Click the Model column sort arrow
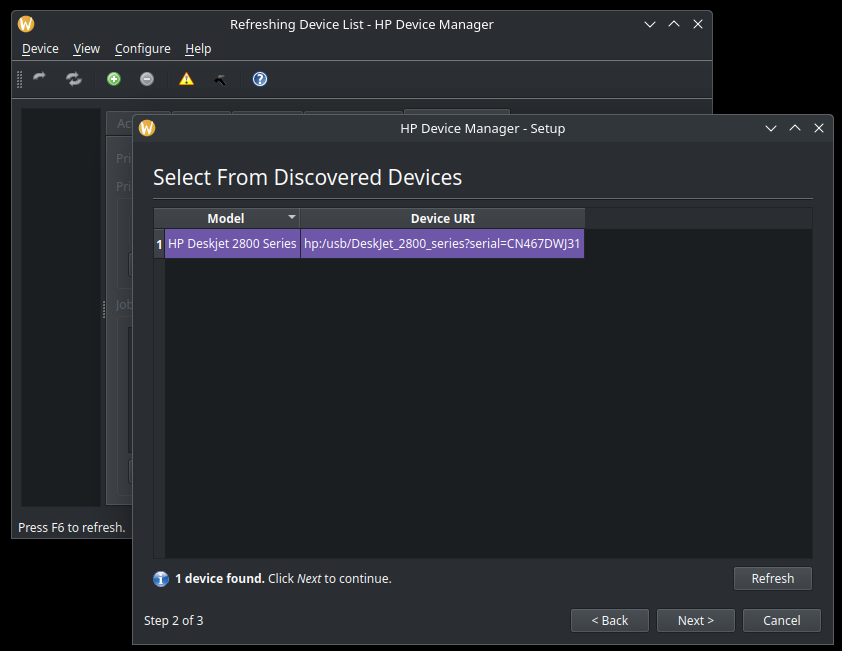Screen dimensions: 842x651 tap(292, 217)
